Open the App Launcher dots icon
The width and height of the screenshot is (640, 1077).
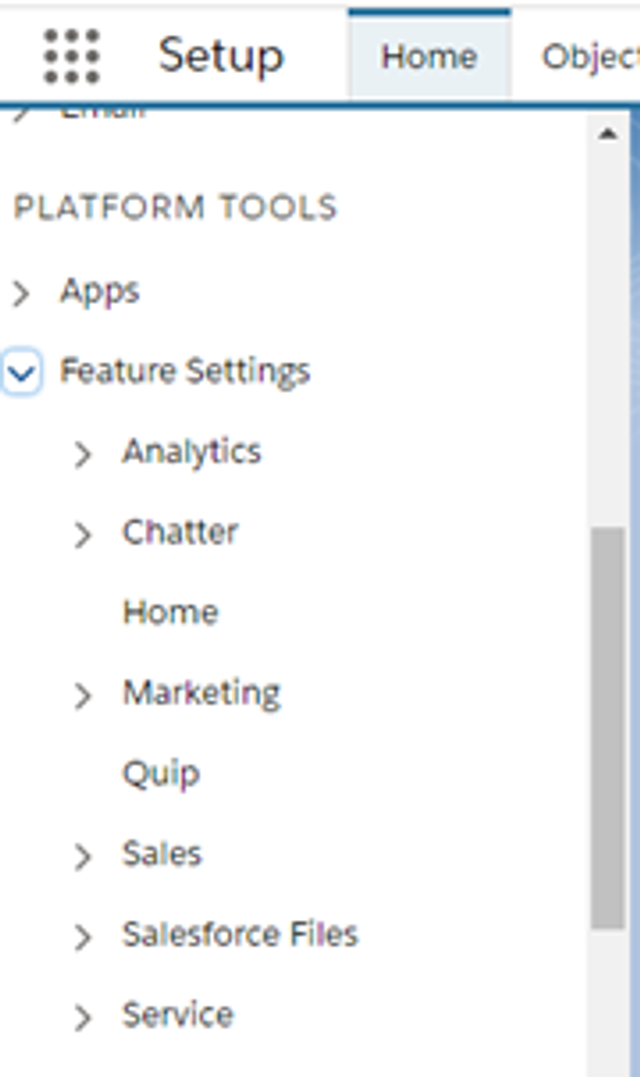click(x=71, y=56)
